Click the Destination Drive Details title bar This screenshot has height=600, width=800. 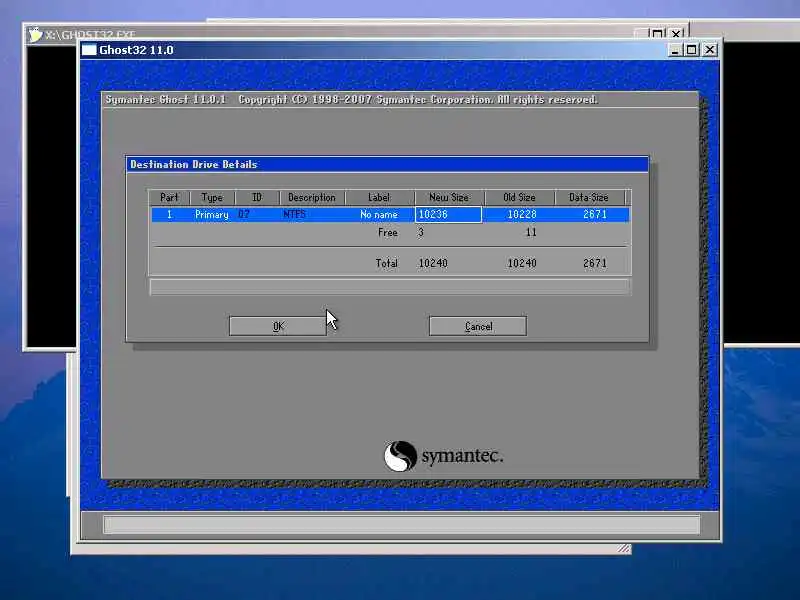[x=387, y=164]
